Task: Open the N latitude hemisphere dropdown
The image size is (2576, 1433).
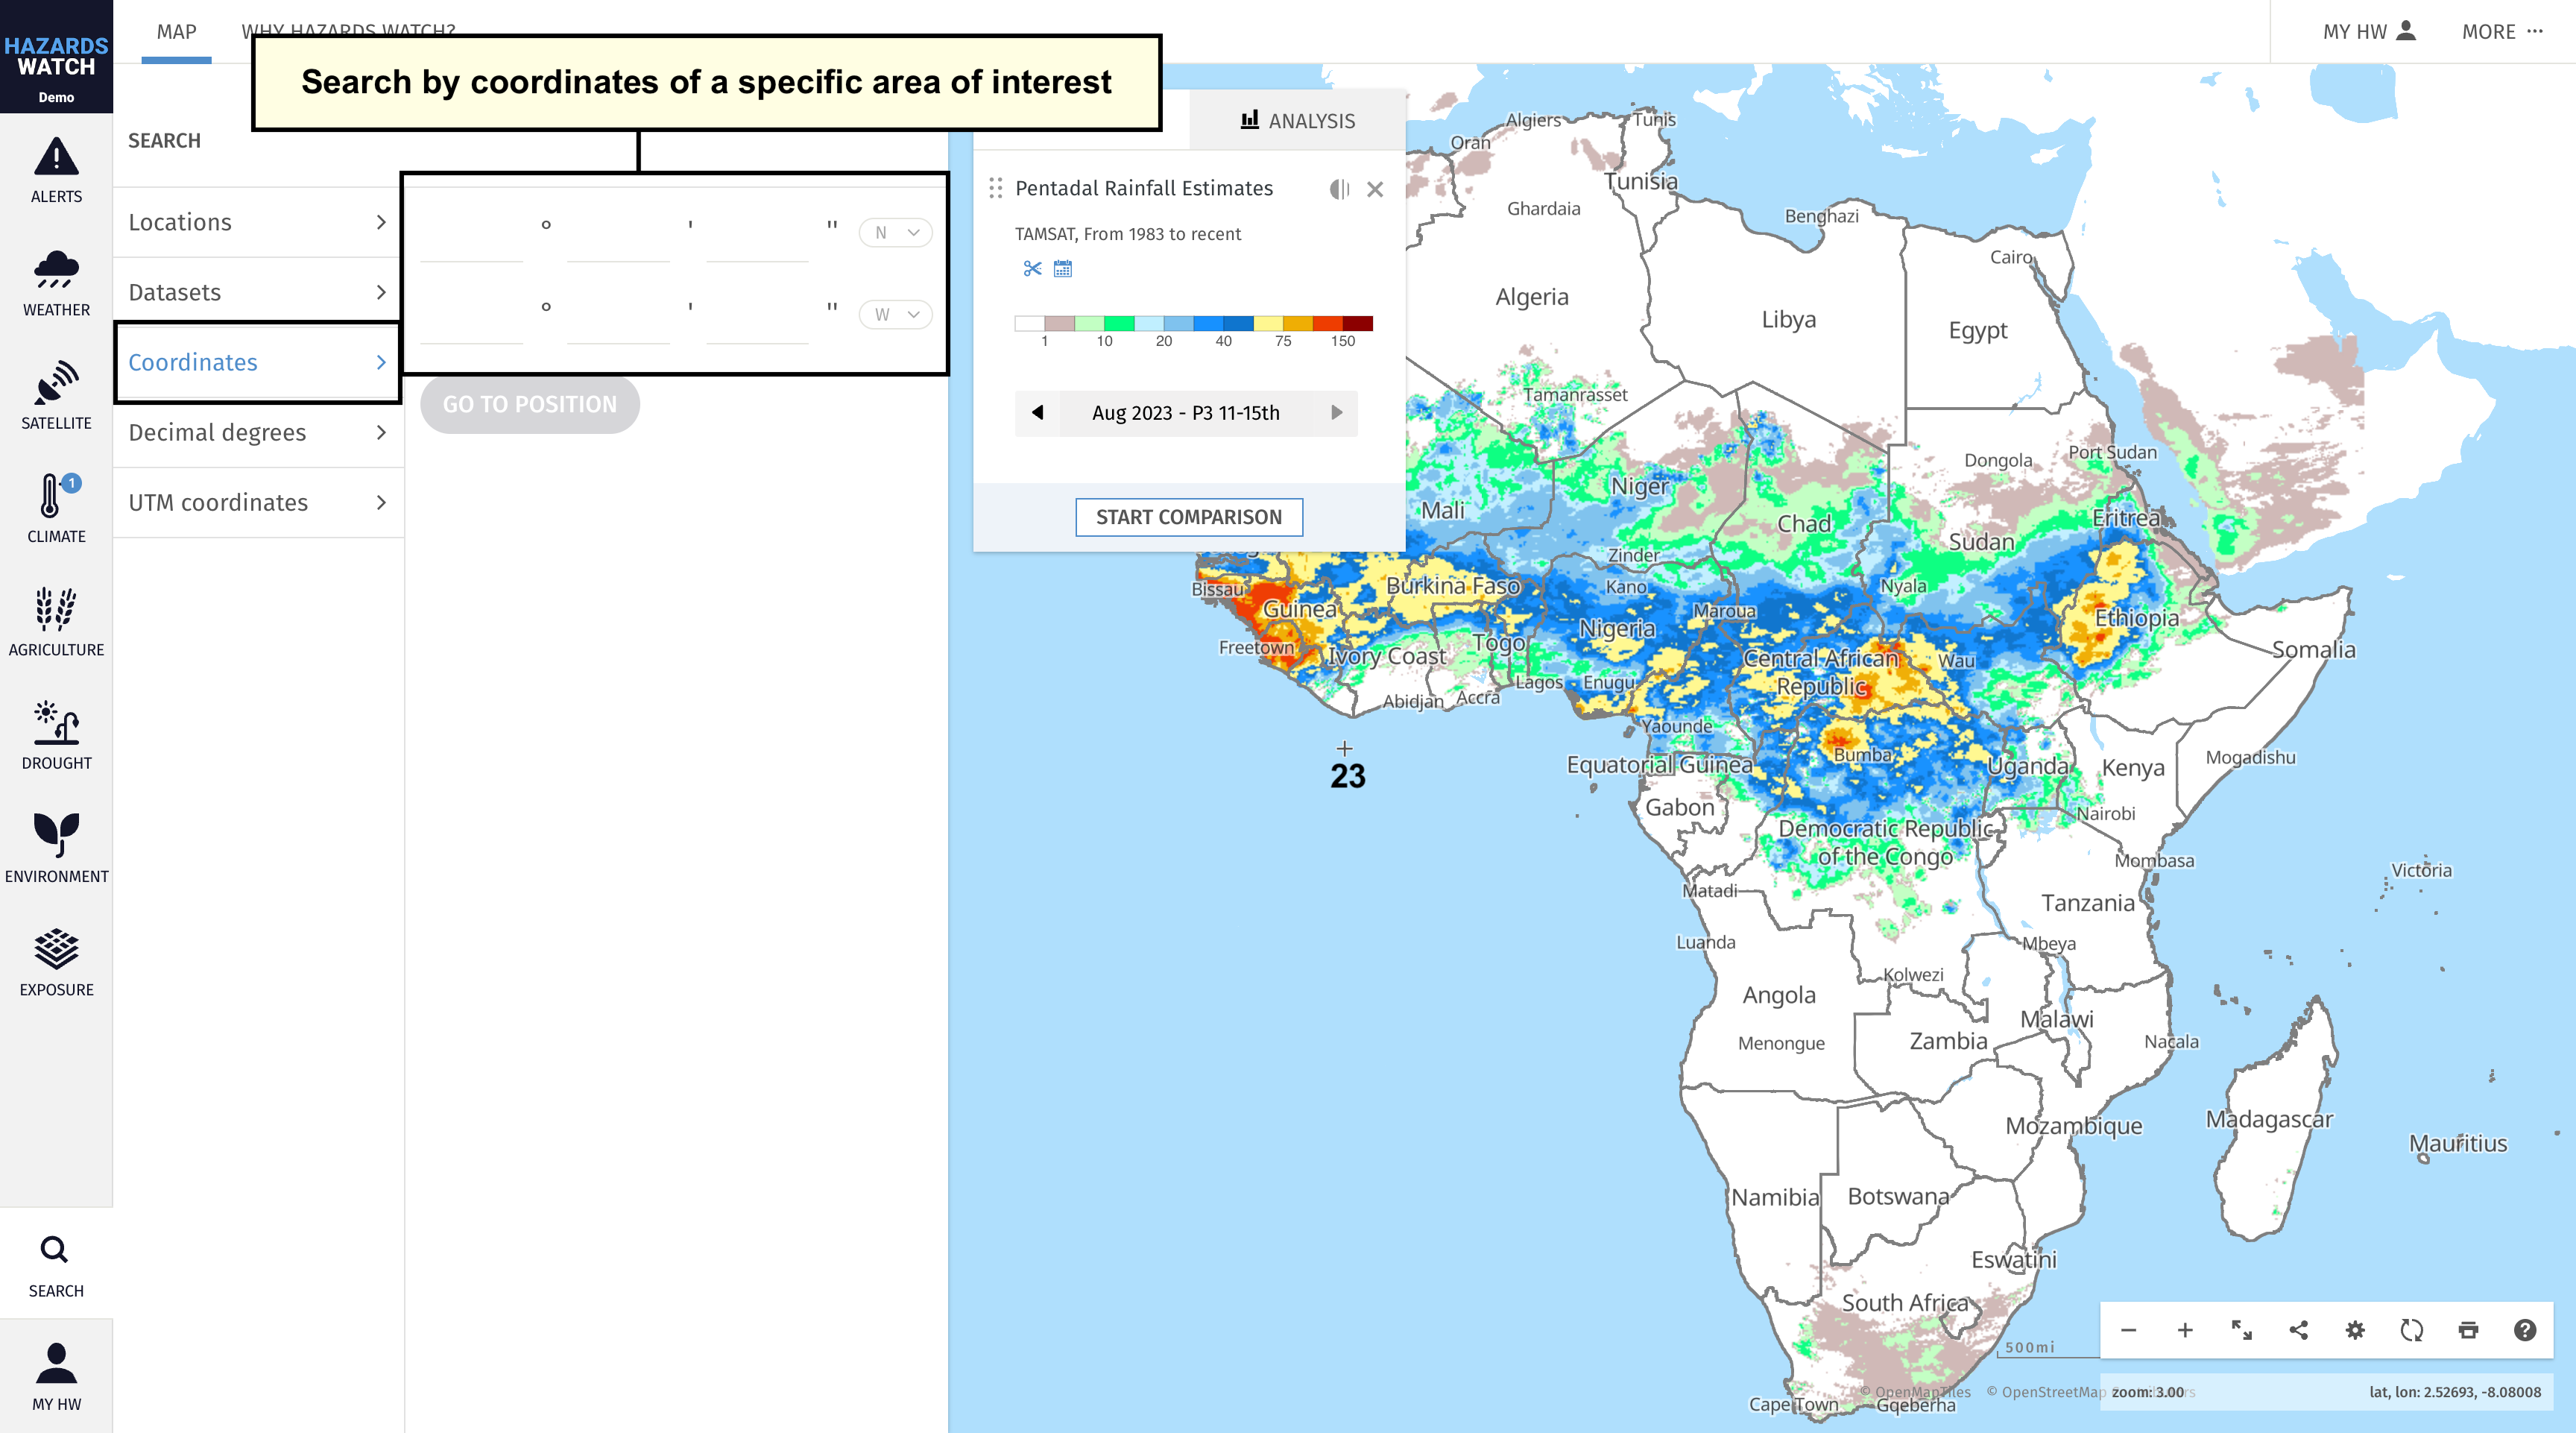Action: point(895,233)
